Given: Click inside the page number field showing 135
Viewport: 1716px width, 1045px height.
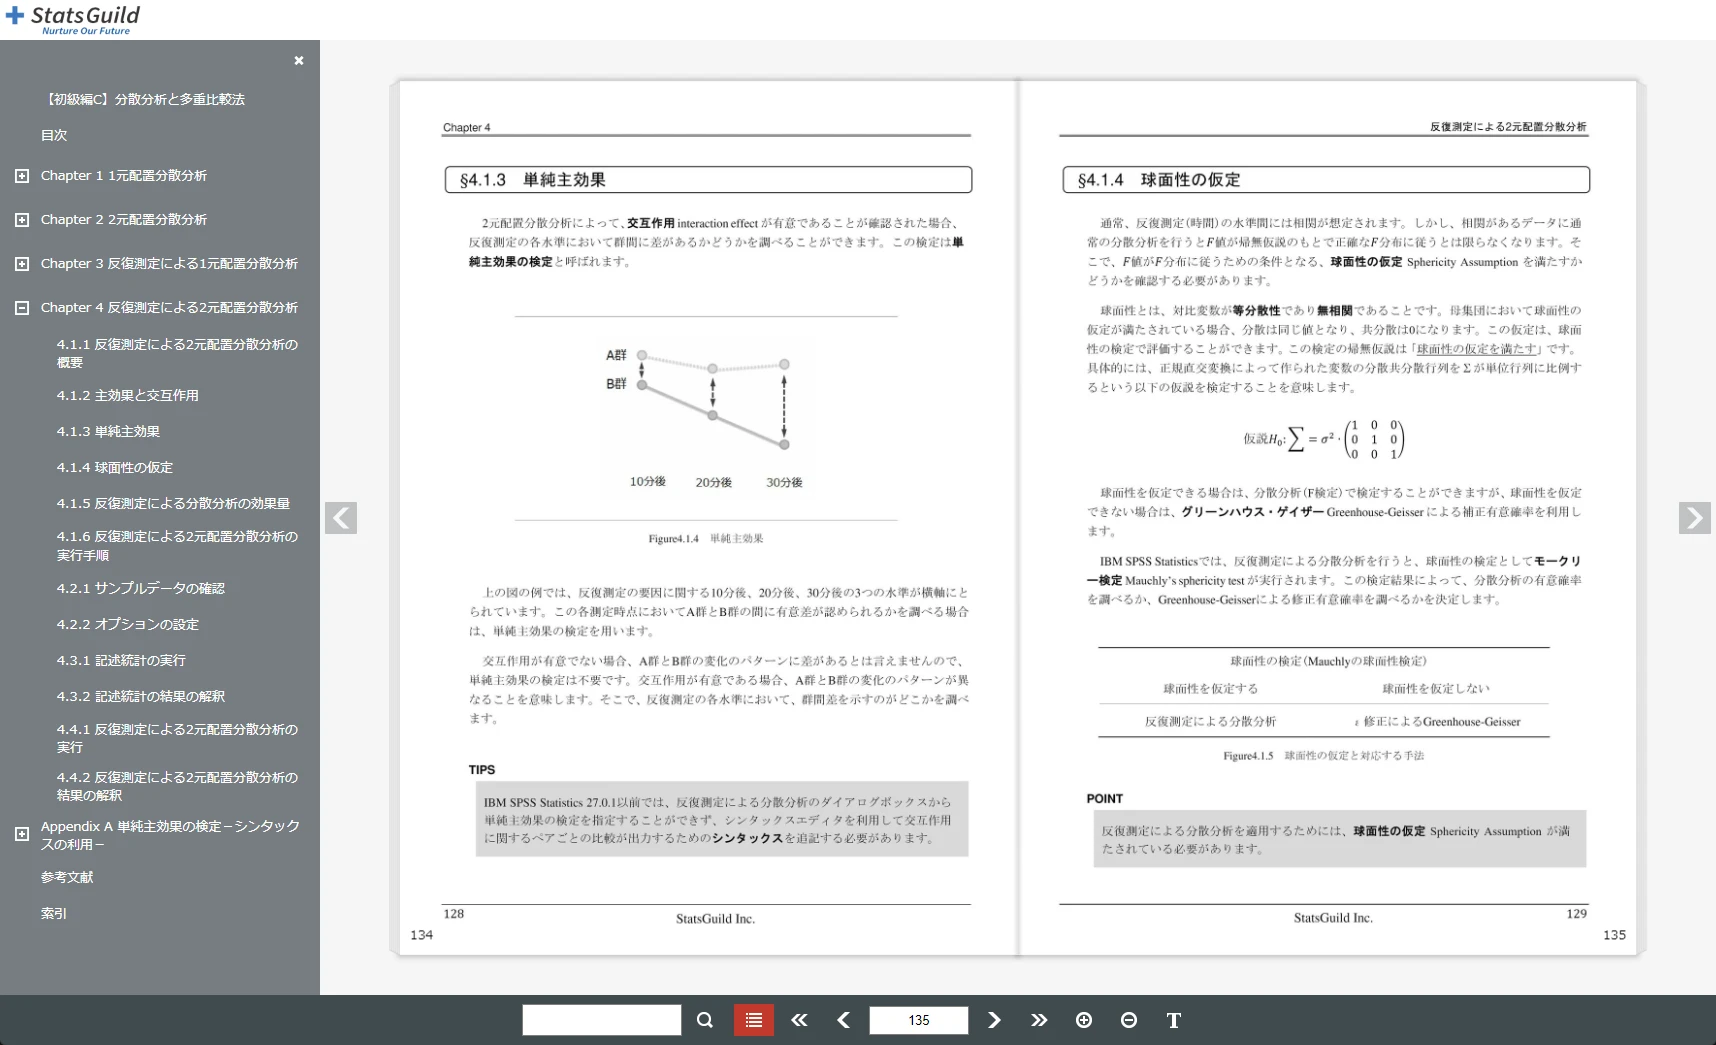Looking at the screenshot, I should pos(917,1020).
